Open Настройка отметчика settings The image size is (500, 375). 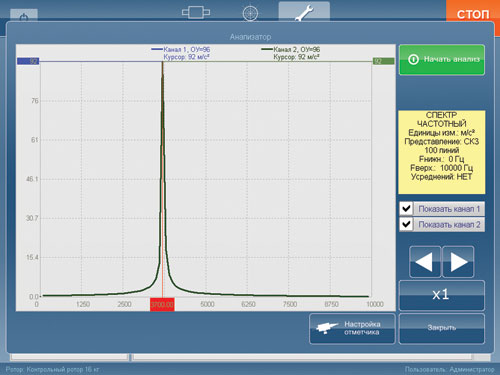tap(352, 328)
